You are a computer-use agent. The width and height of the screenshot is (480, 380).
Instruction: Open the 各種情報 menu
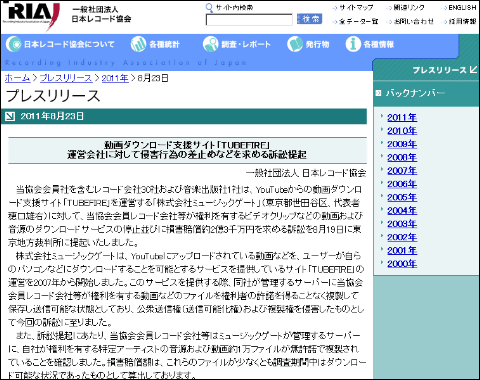click(379, 44)
